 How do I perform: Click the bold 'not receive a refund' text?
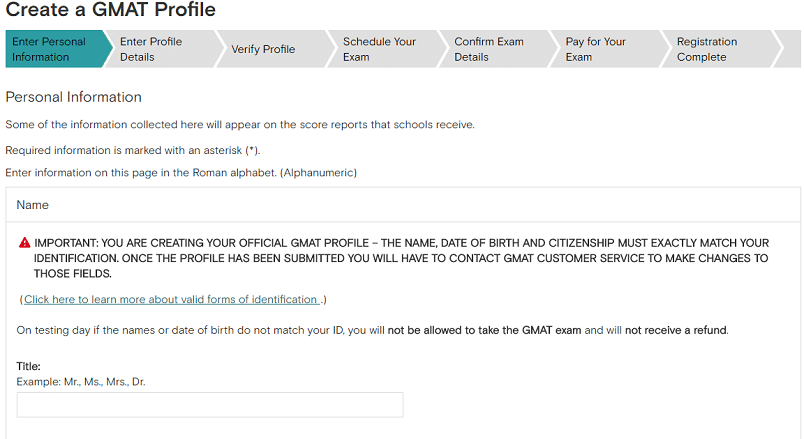[676, 330]
